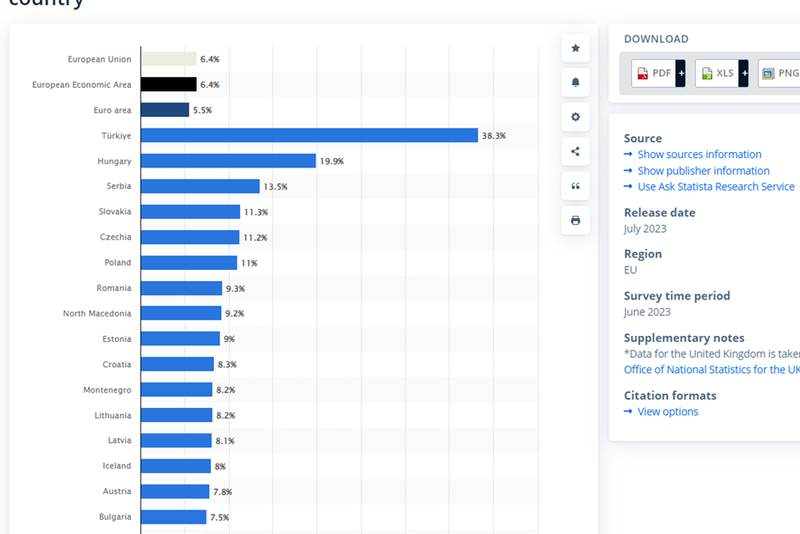Select the Hungary bar in chart
This screenshot has width=800, height=534.
click(228, 161)
